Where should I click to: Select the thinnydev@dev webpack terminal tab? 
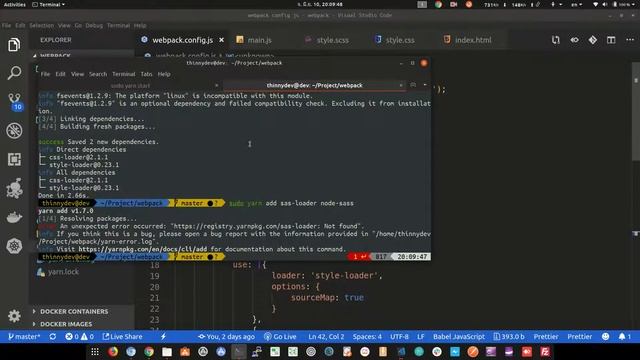[x=314, y=86]
